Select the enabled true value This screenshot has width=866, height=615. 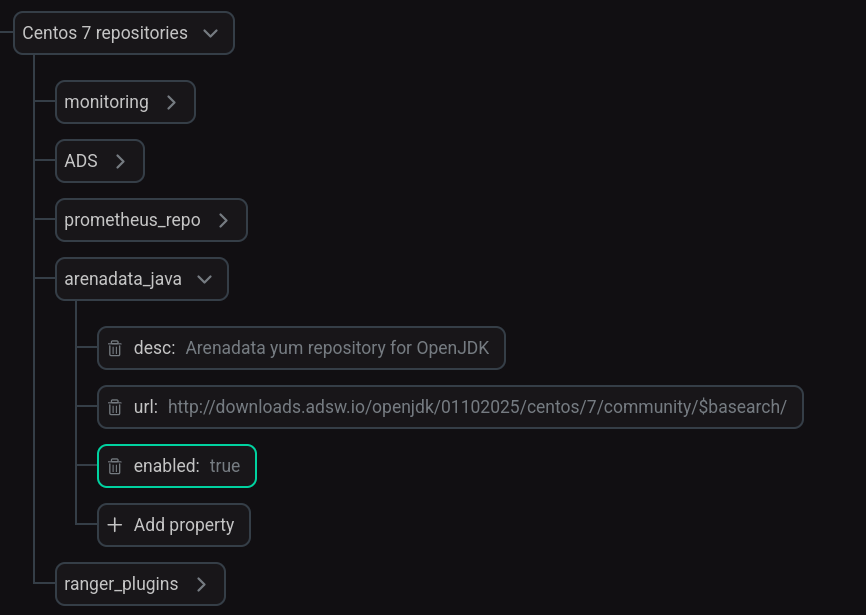[x=225, y=466]
